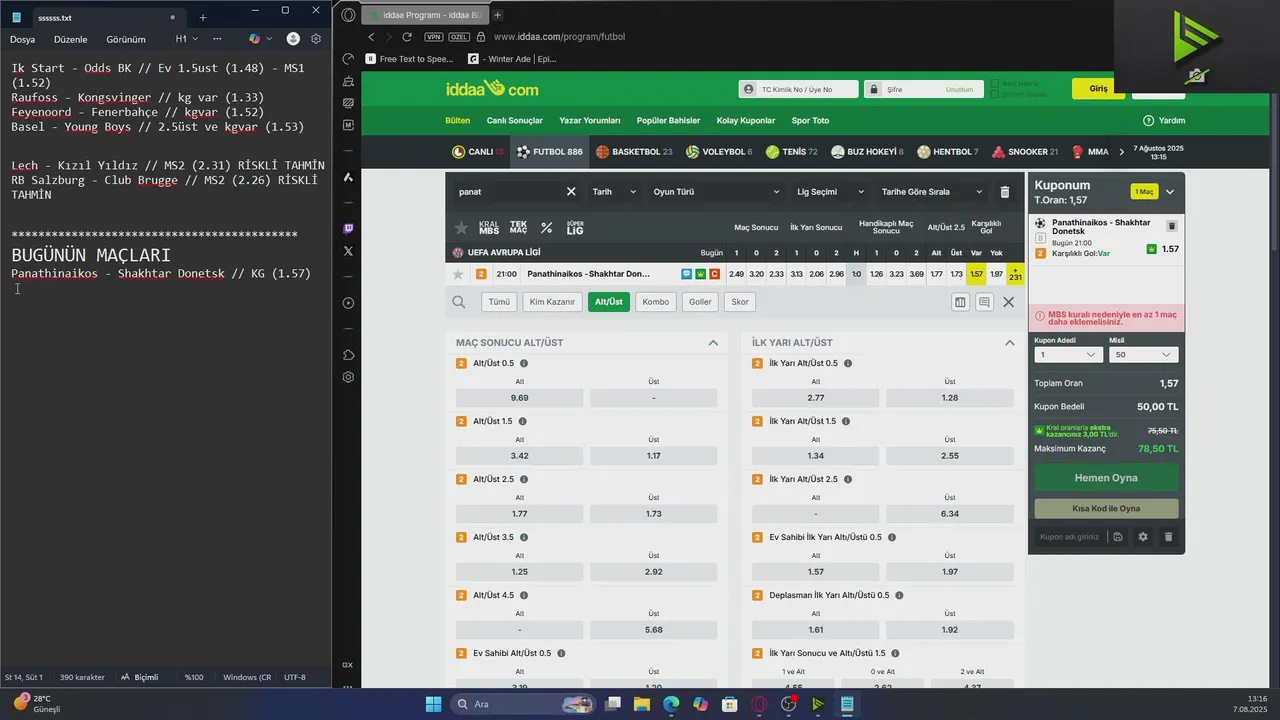
Task: Open Spor Toto menu
Action: tap(810, 121)
